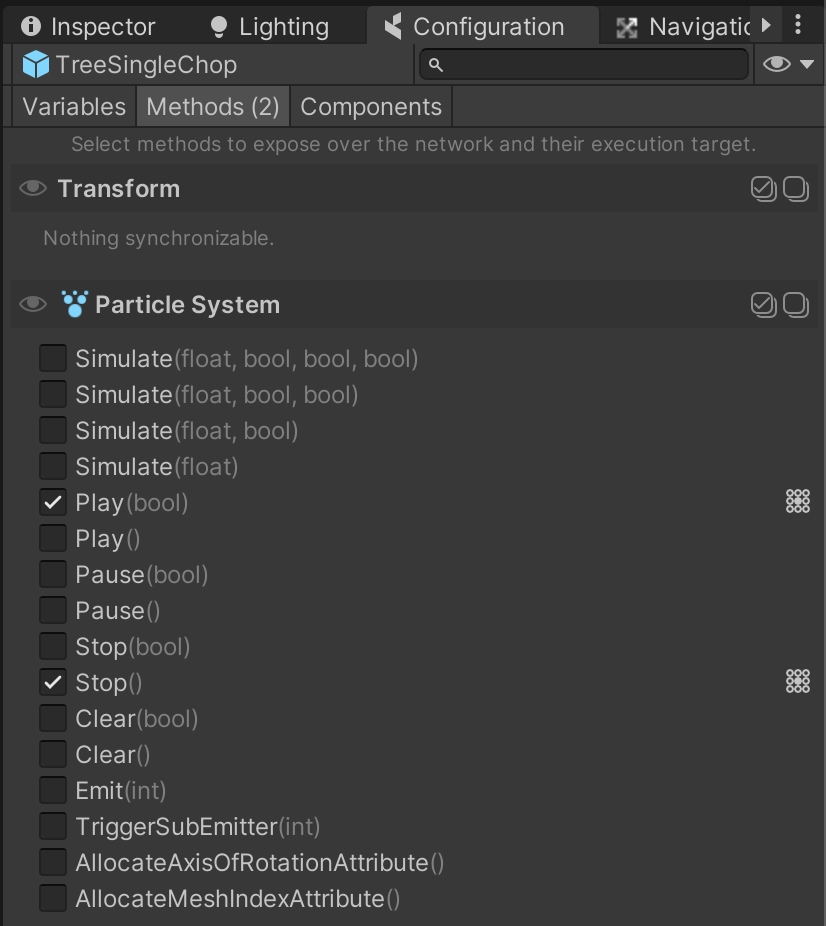Viewport: 826px width, 926px height.
Task: Click the Particle System component icon
Action: coord(74,304)
